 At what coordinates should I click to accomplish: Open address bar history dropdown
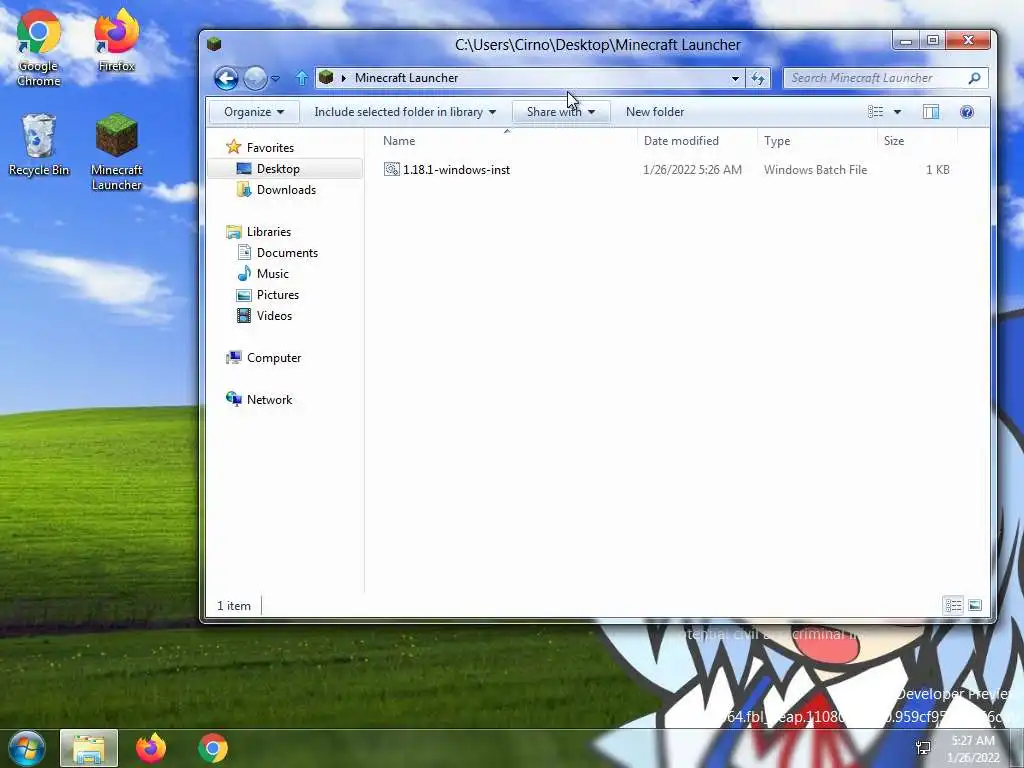click(x=735, y=78)
